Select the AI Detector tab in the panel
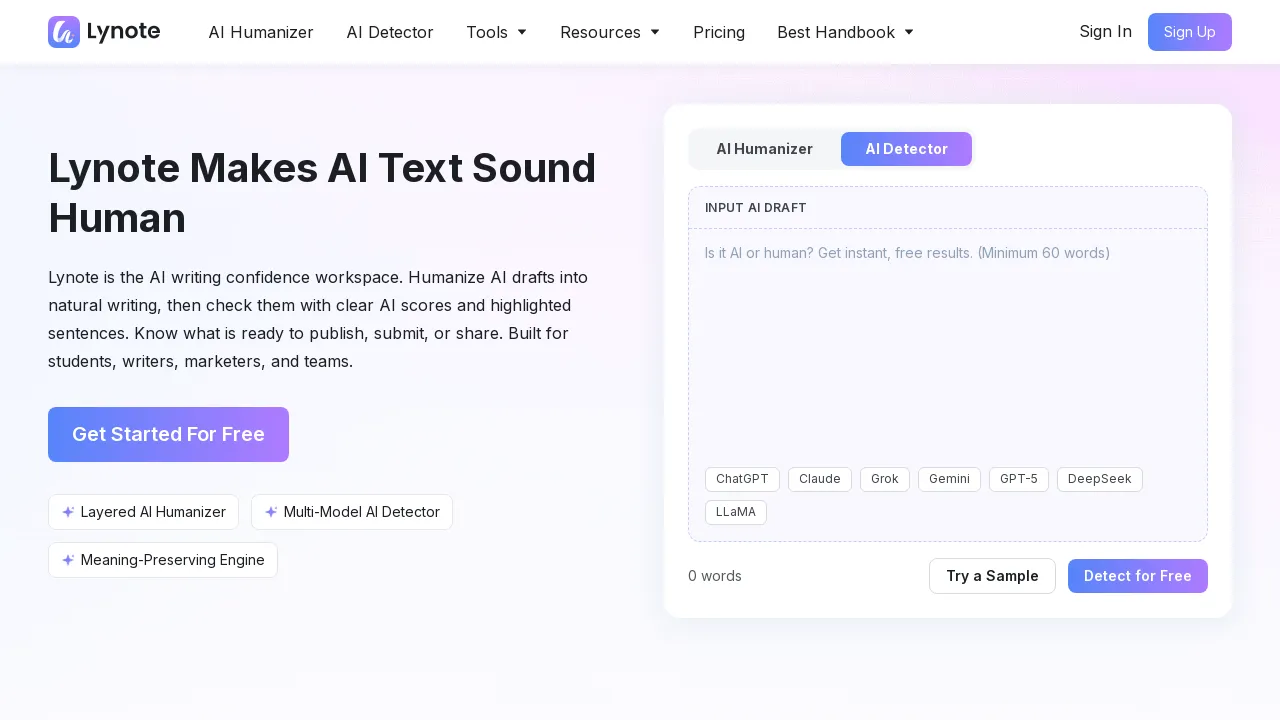This screenshot has height=720, width=1280. 906,149
